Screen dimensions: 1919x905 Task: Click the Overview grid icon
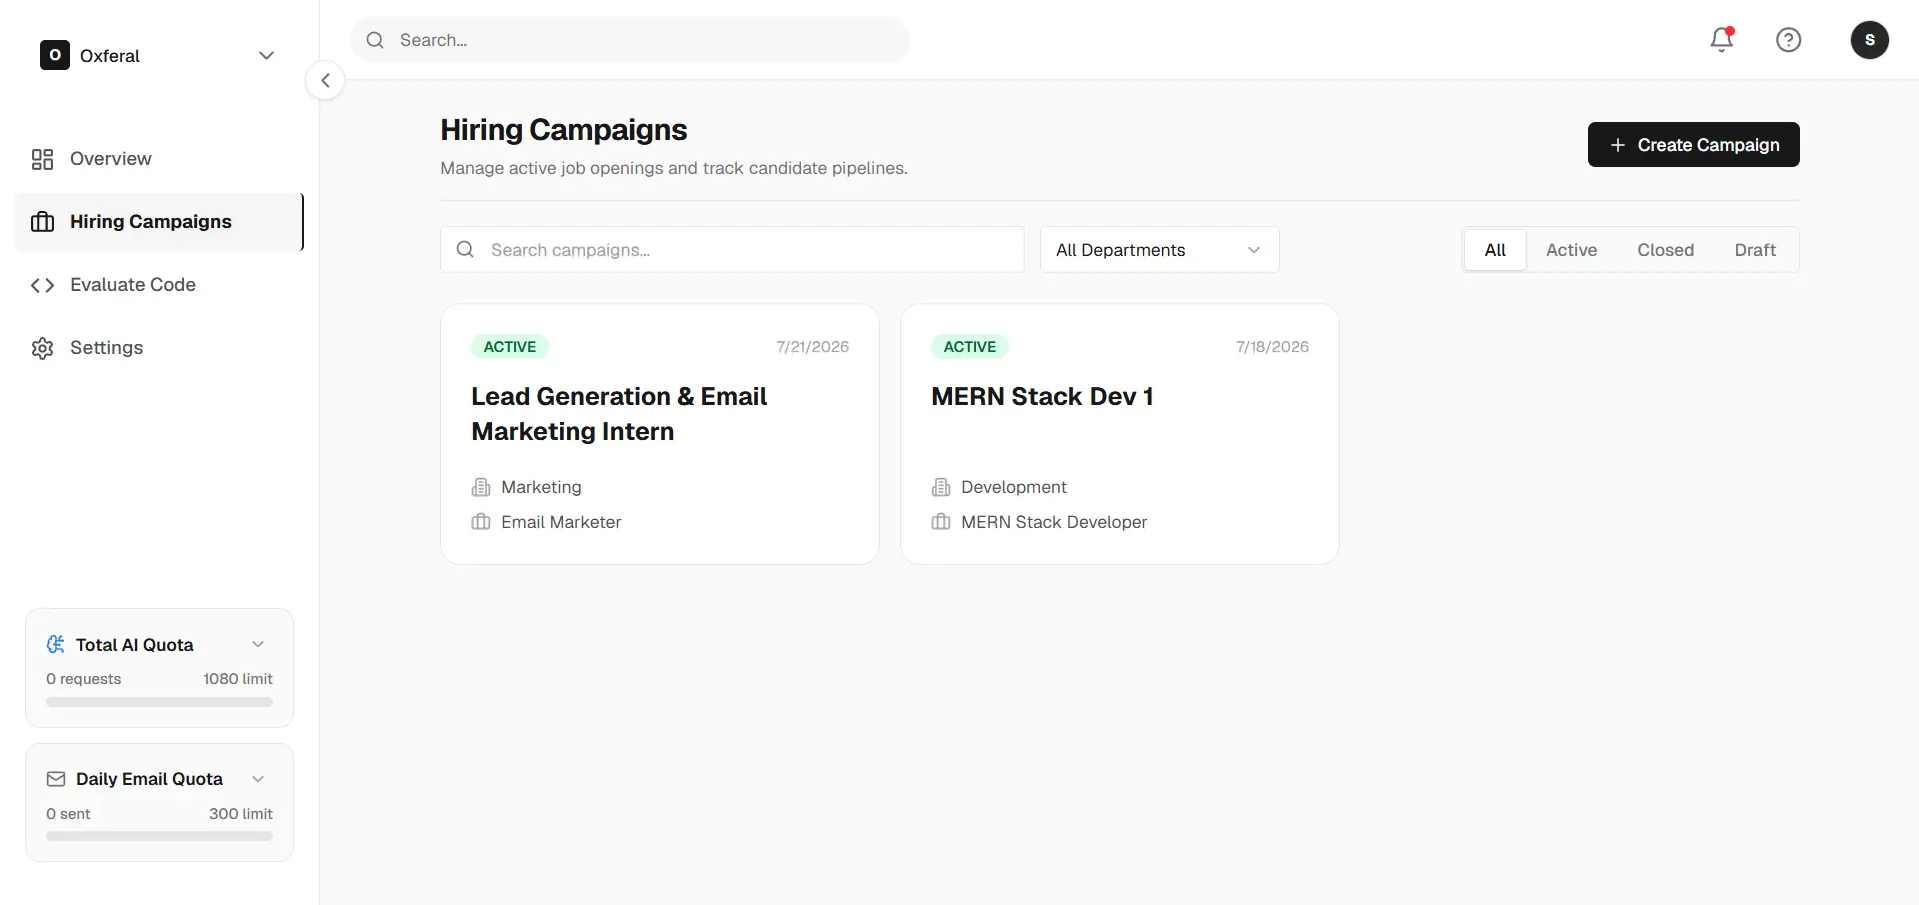(42, 159)
